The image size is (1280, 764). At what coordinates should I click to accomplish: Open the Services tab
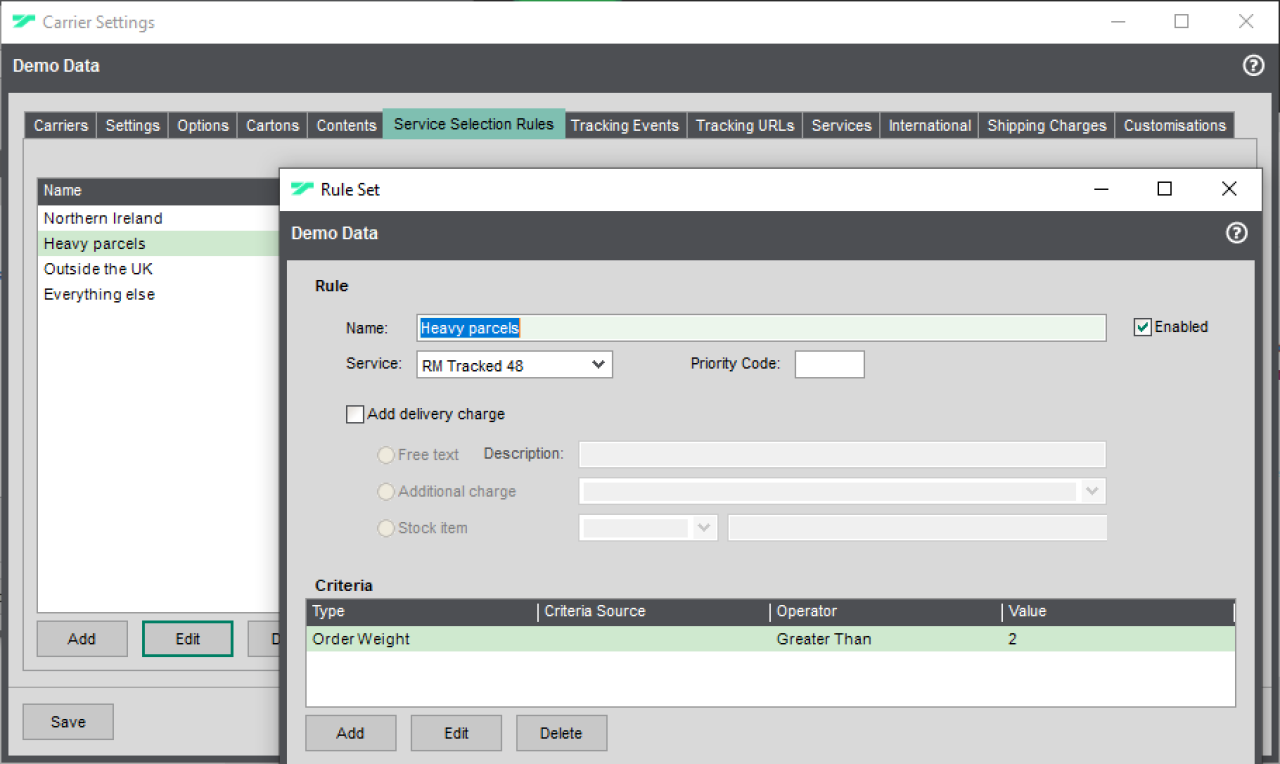point(841,125)
